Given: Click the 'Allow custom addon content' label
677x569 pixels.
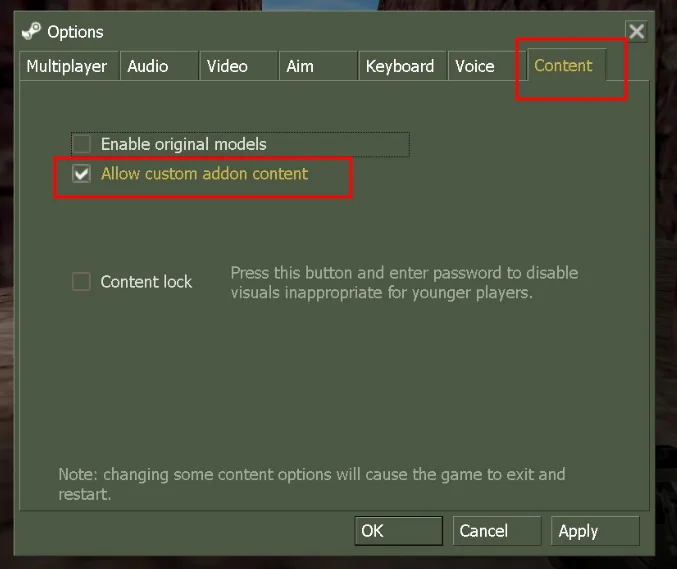Looking at the screenshot, I should 204,174.
